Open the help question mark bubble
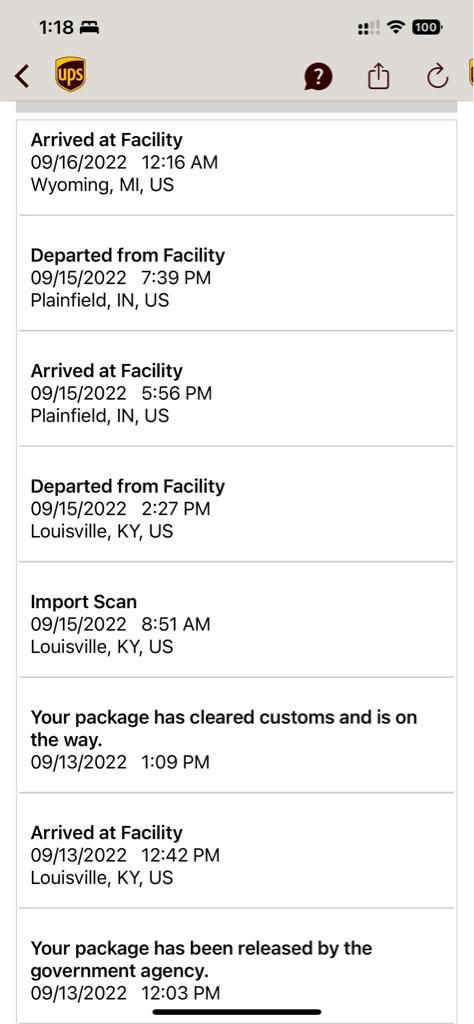The height and width of the screenshot is (1024, 474). coord(318,77)
